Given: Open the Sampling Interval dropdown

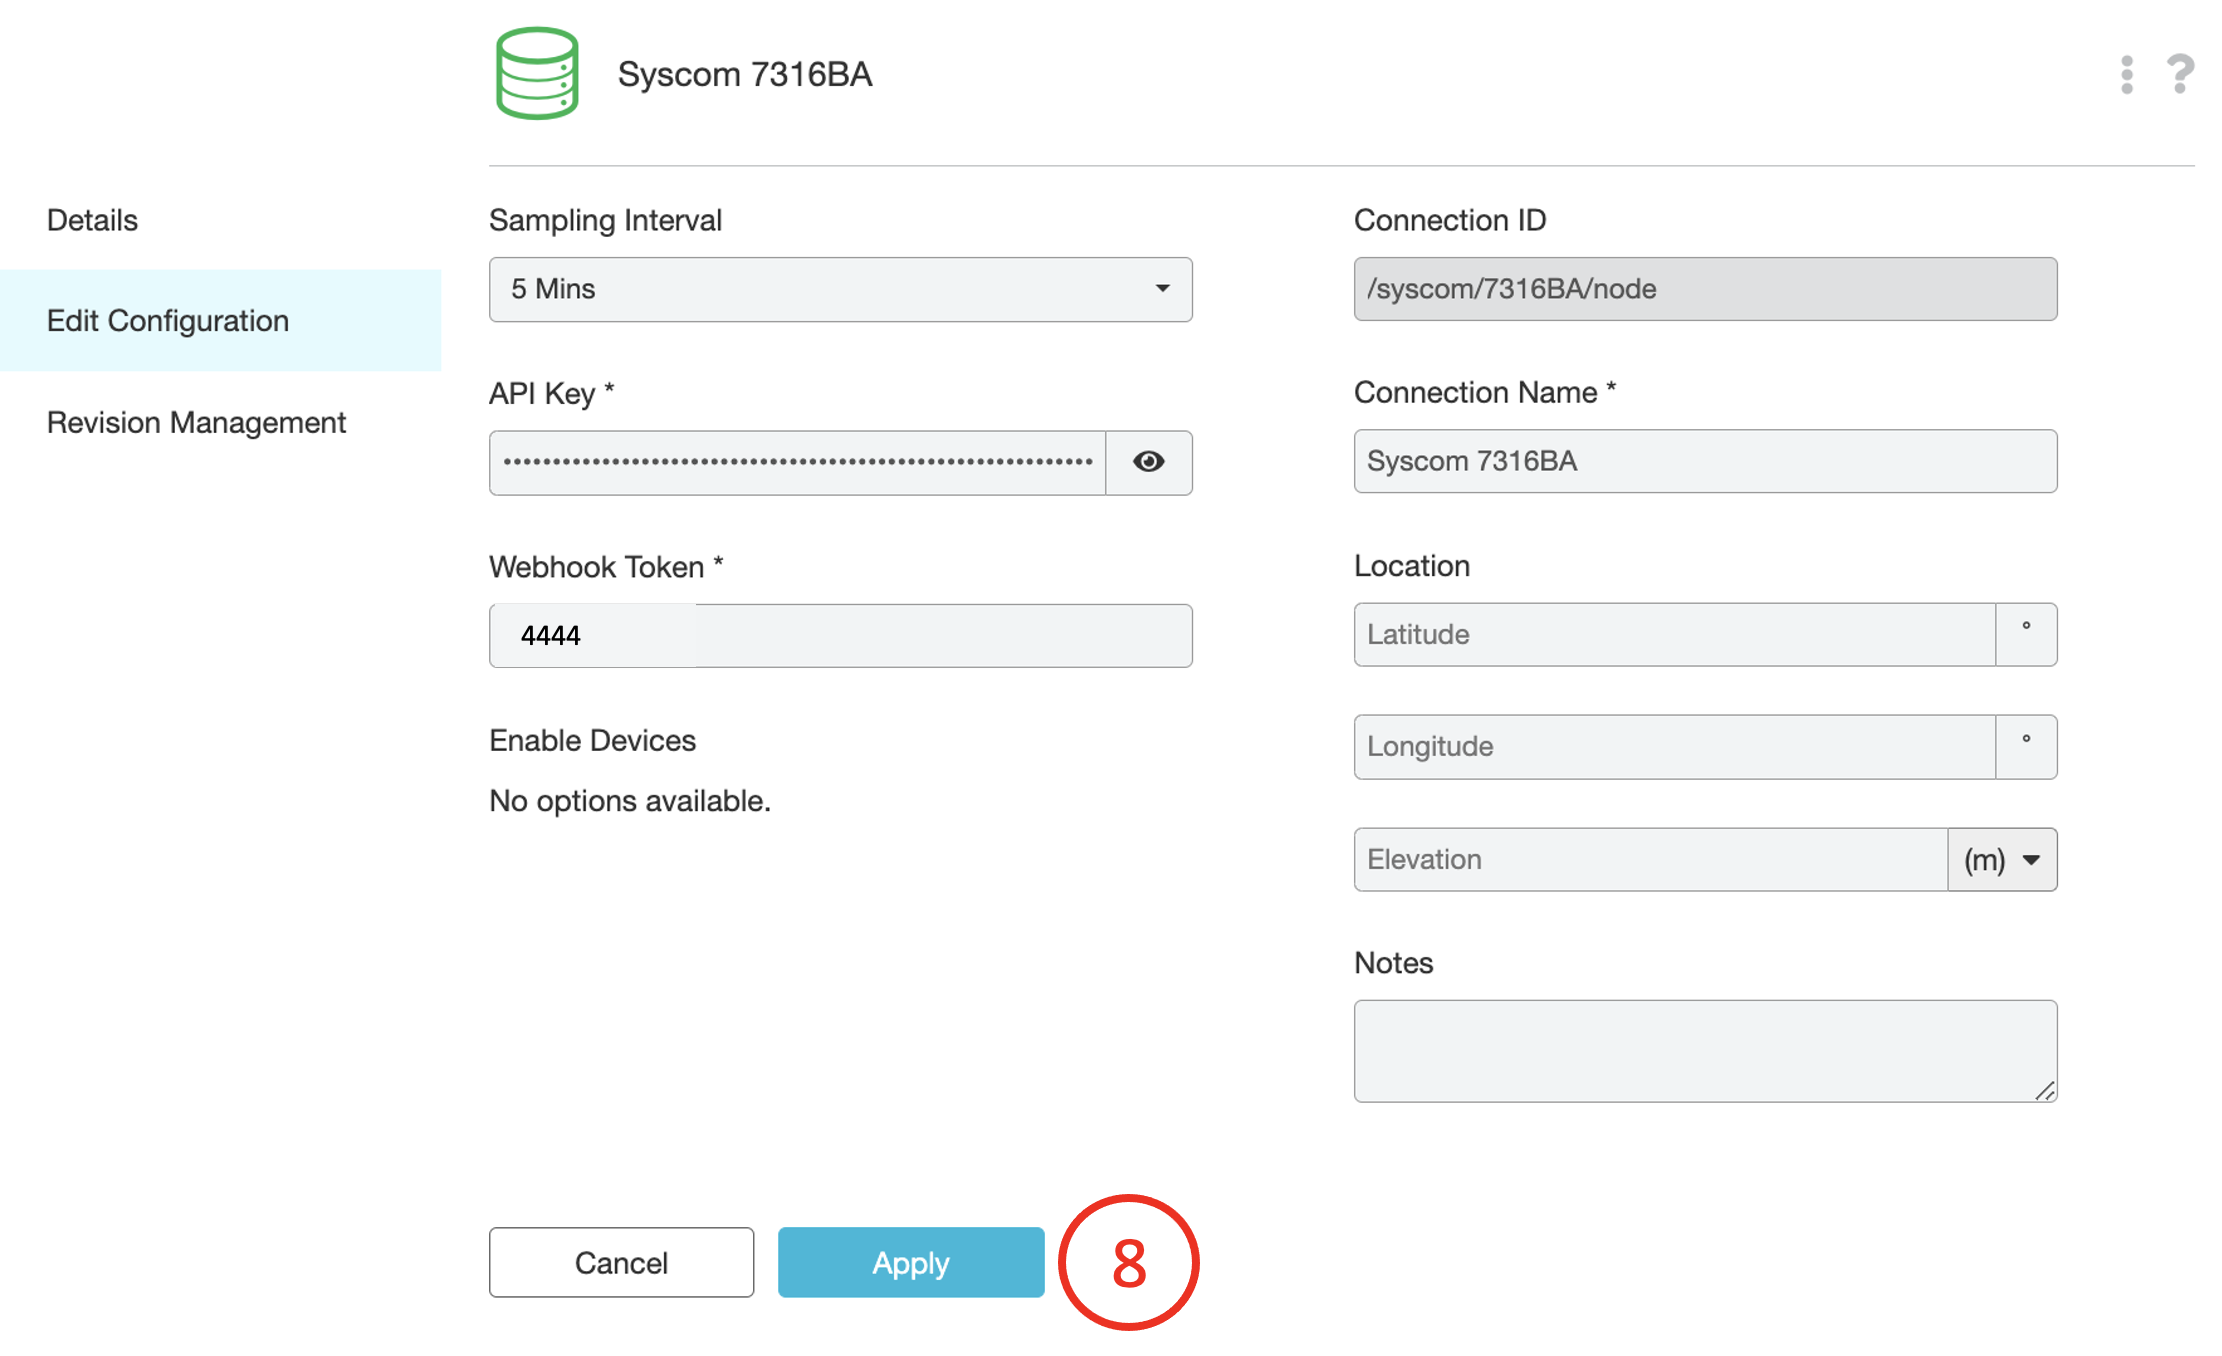Looking at the screenshot, I should click(840, 289).
